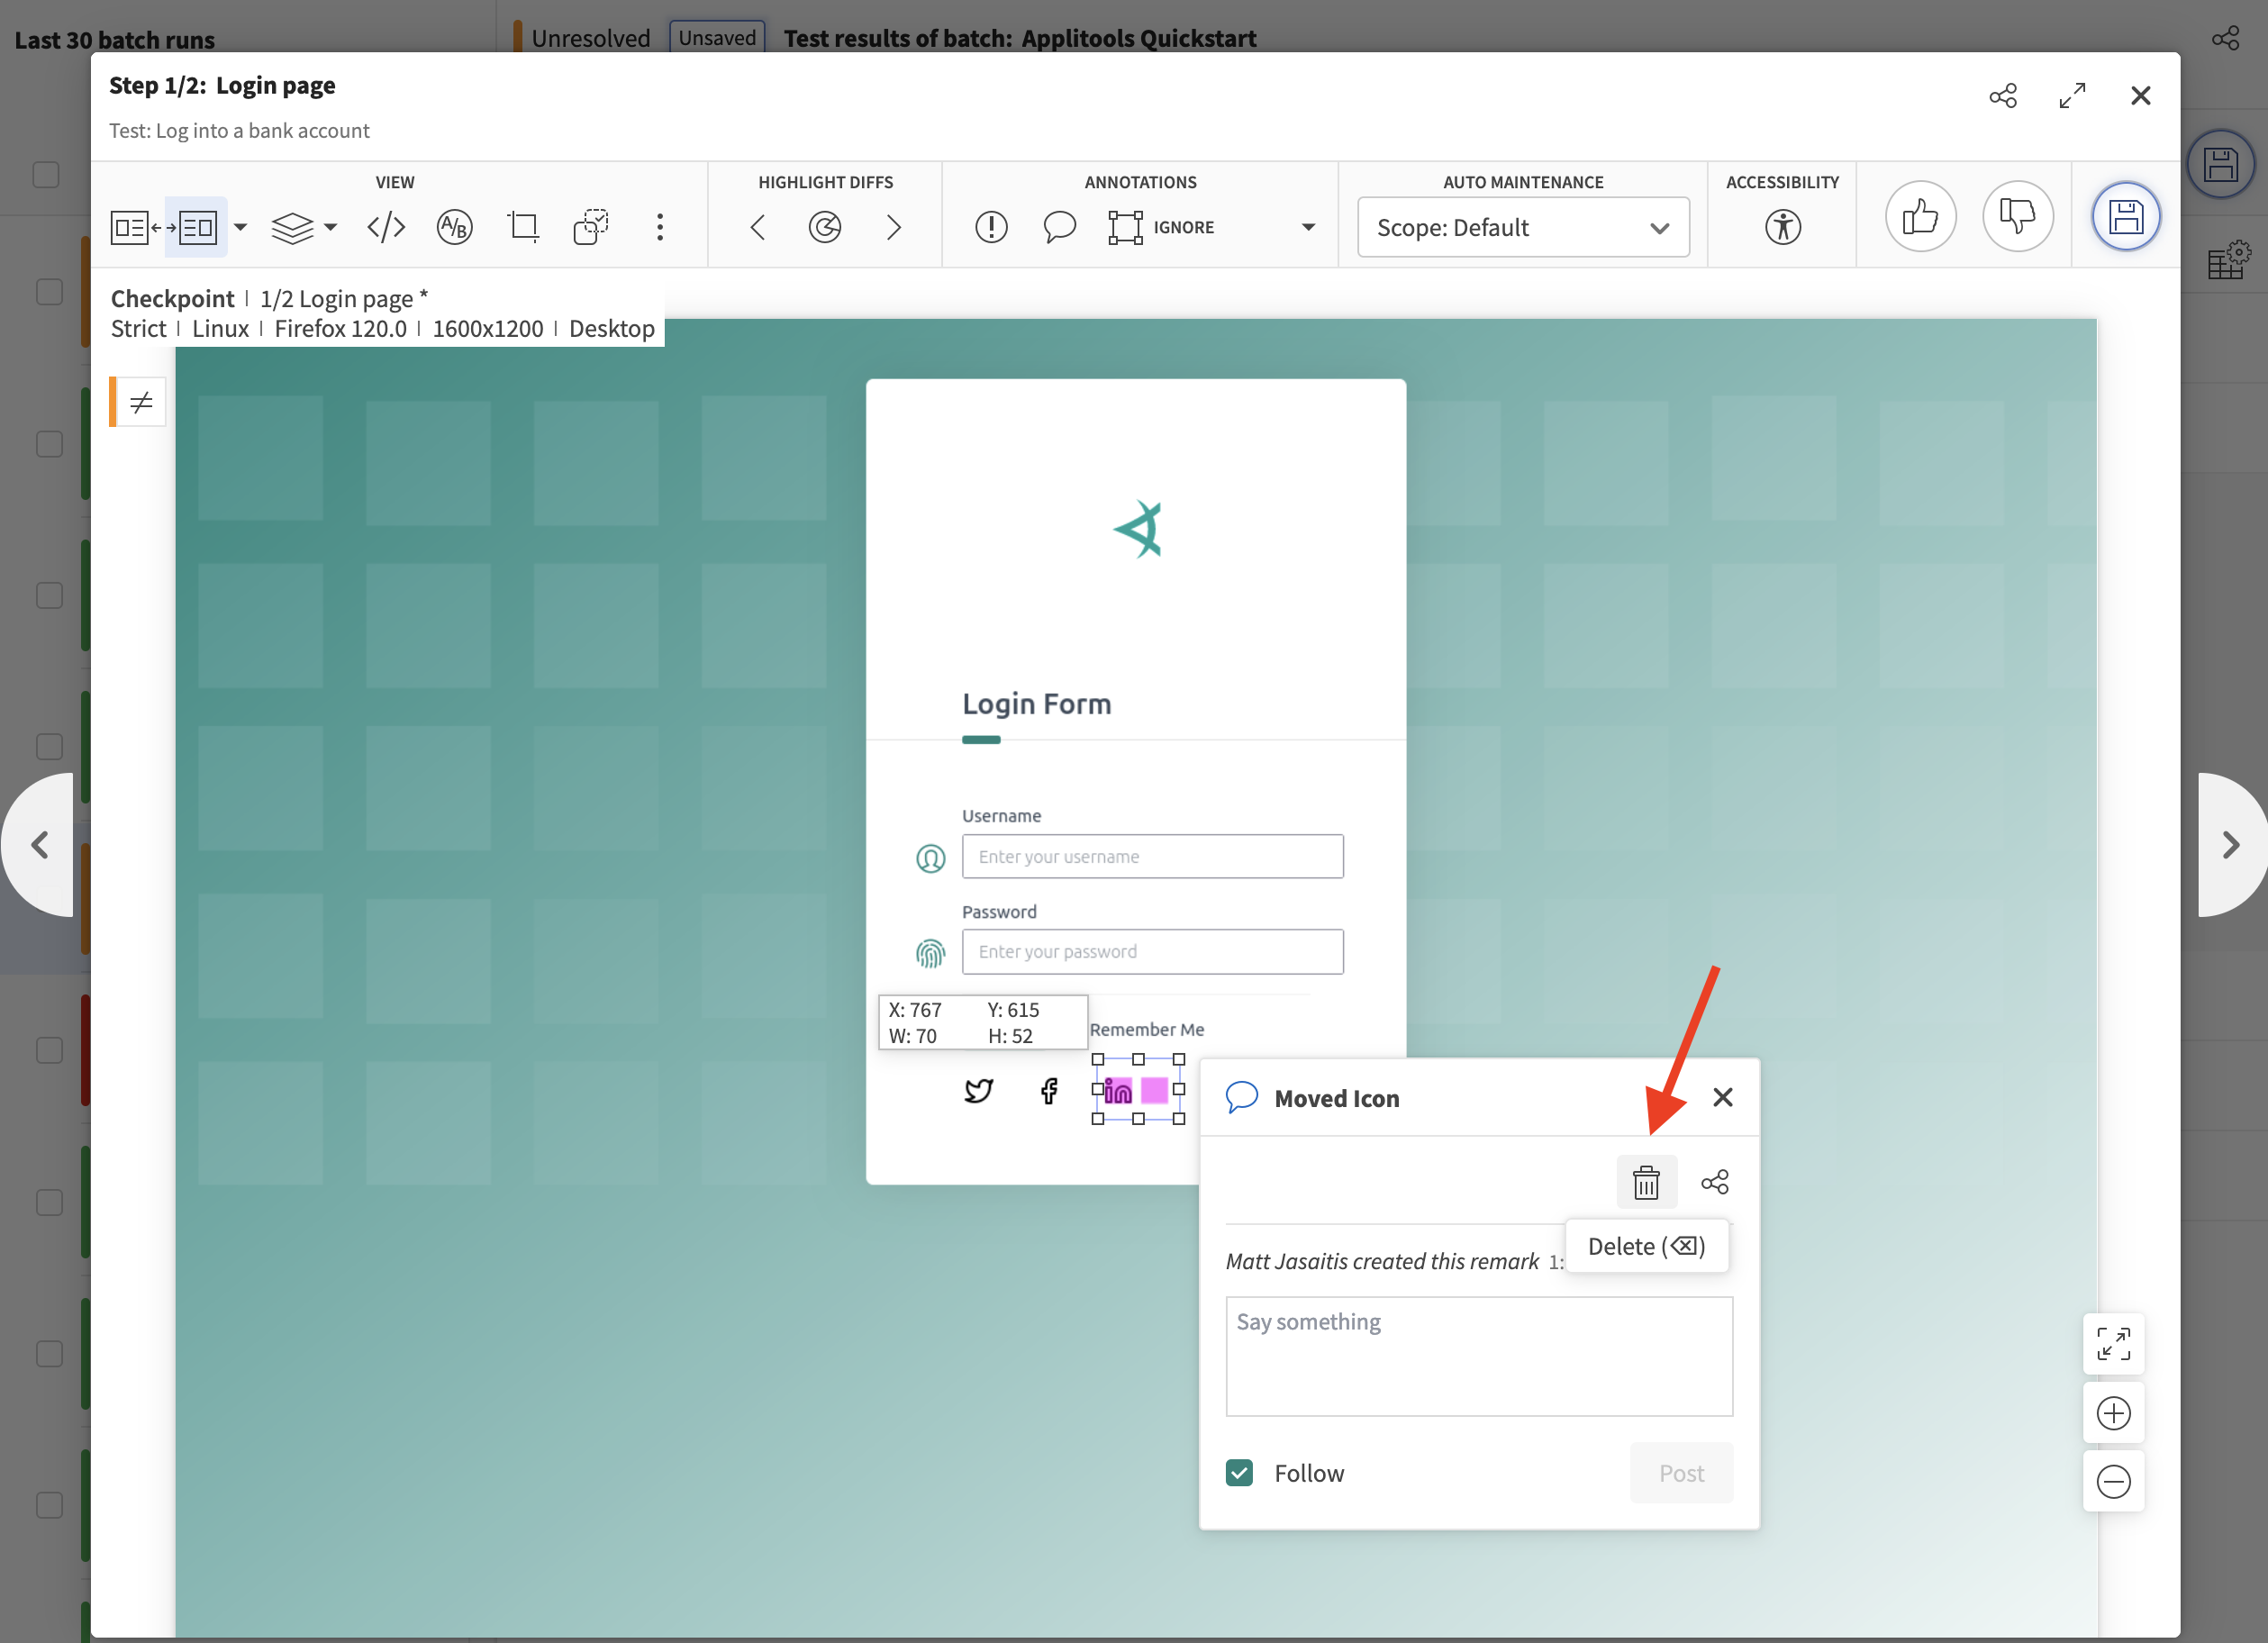This screenshot has height=1643, width=2268.
Task: Open the Highlight Diffs navigation dropdown
Action: tap(822, 225)
